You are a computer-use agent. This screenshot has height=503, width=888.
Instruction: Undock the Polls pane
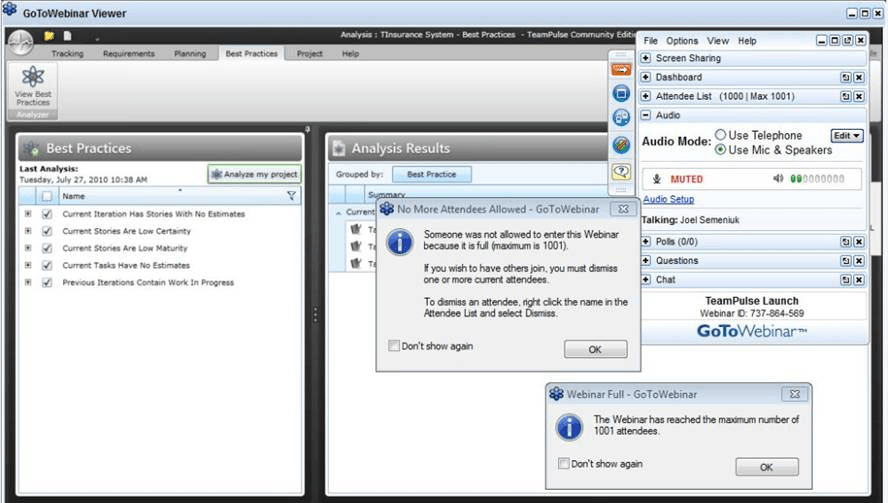(x=846, y=242)
